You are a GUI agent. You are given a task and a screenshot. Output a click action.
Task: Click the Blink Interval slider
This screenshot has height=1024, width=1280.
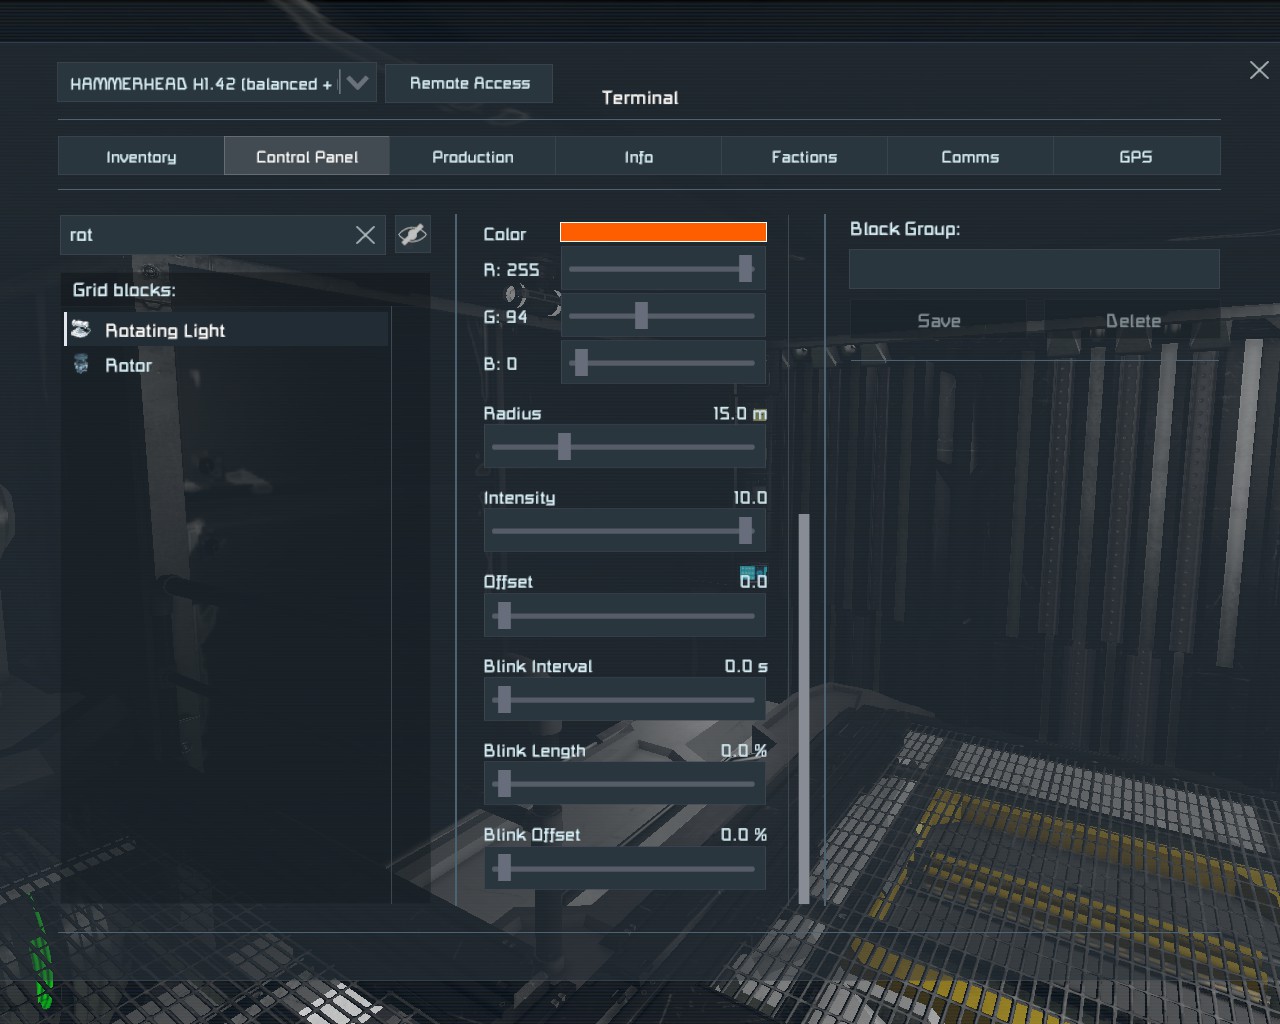pyautogui.click(x=624, y=700)
